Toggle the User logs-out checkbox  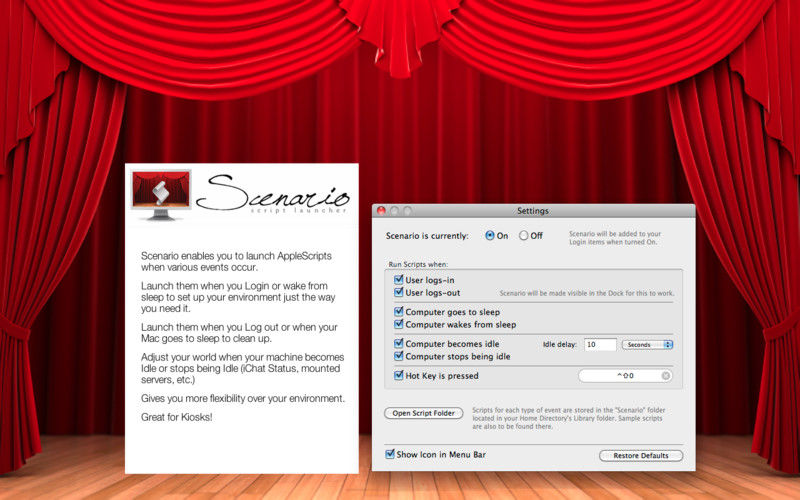pyautogui.click(x=399, y=293)
